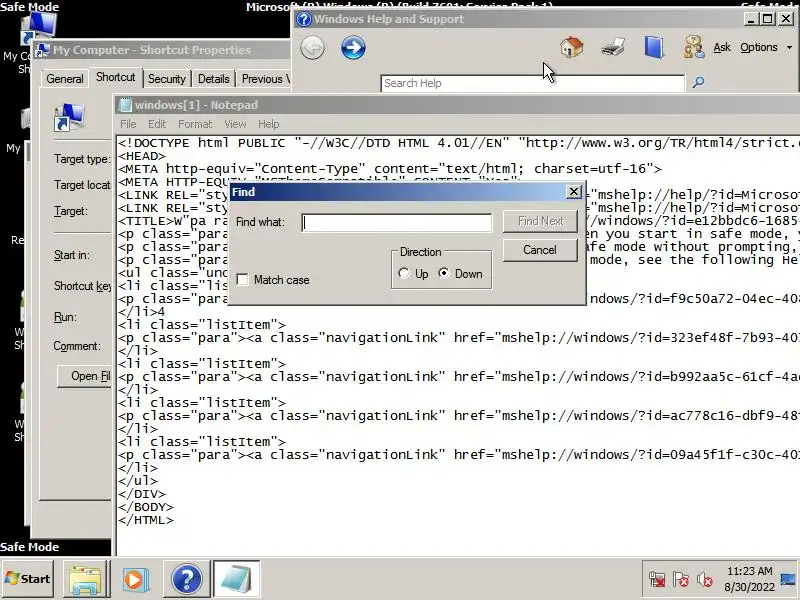Image resolution: width=800 pixels, height=600 pixels.
Task: Open Windows Explorer from the taskbar
Action: [86, 580]
